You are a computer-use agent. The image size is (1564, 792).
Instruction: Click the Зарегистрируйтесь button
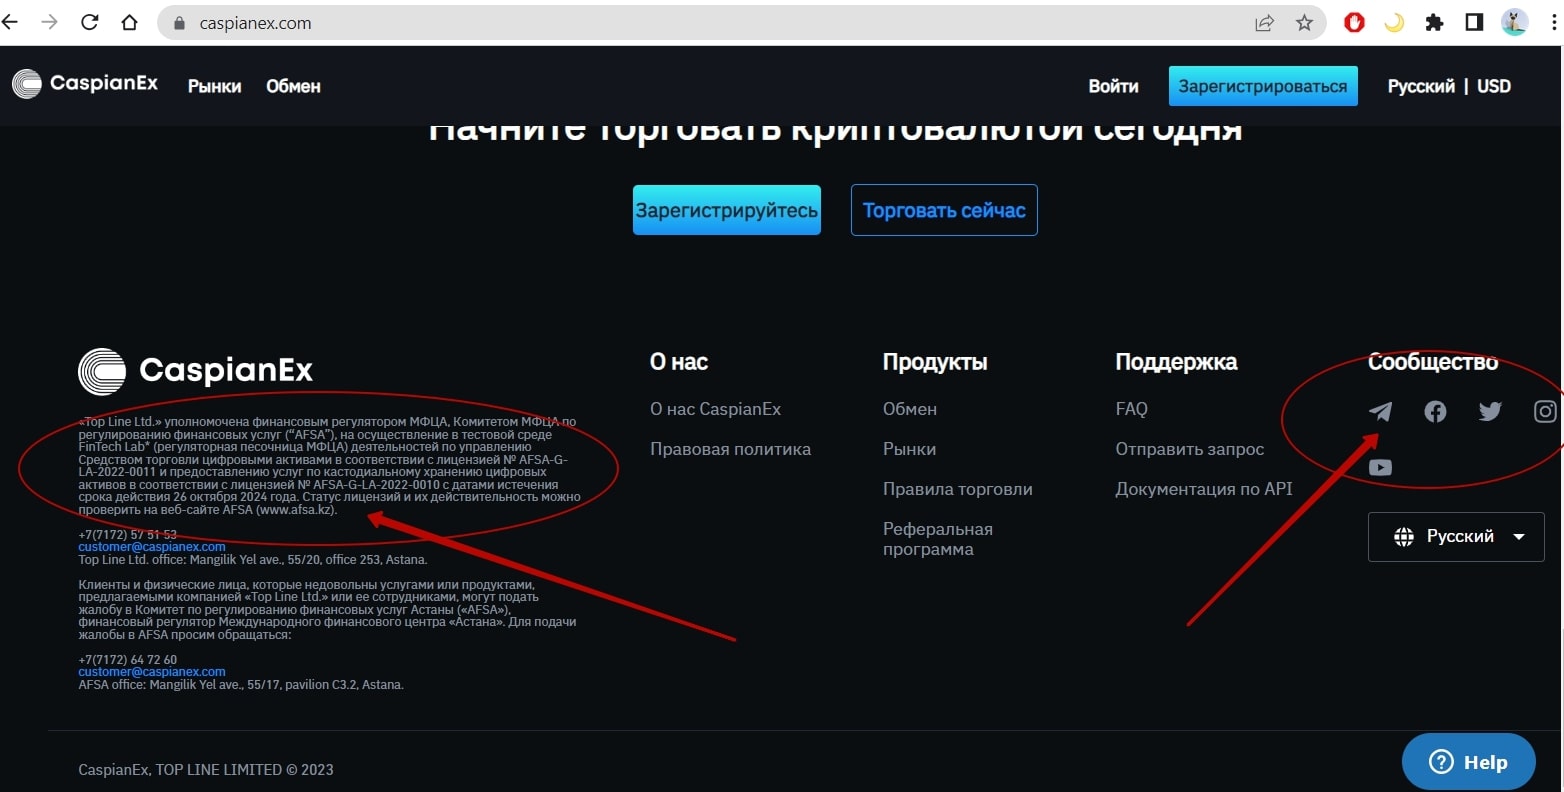727,210
